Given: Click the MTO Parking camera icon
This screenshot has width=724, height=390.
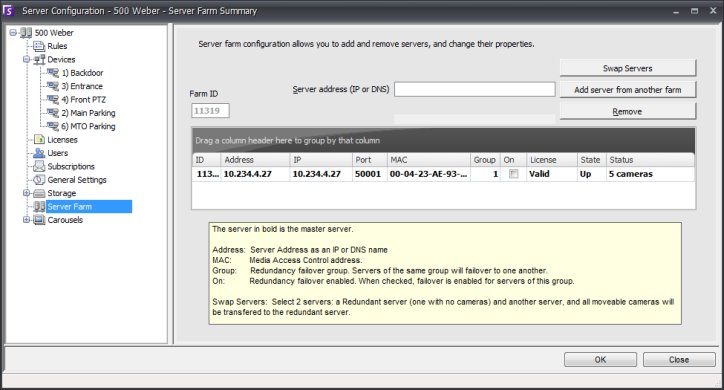Looking at the screenshot, I should pos(53,126).
